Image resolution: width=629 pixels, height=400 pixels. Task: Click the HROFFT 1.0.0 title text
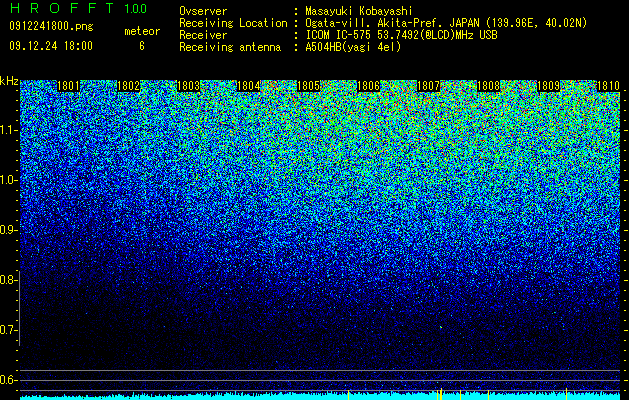pyautogui.click(x=78, y=8)
